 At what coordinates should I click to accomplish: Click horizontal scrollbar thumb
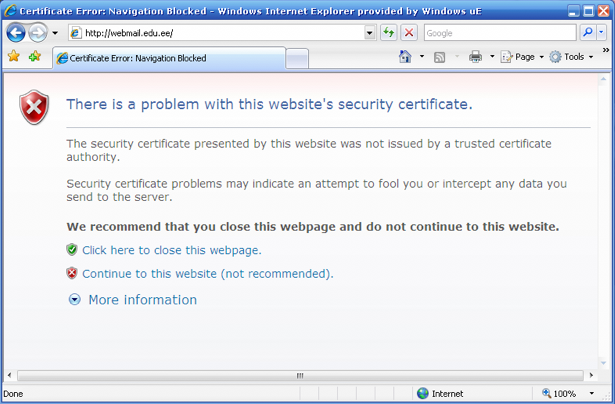pyautogui.click(x=300, y=375)
